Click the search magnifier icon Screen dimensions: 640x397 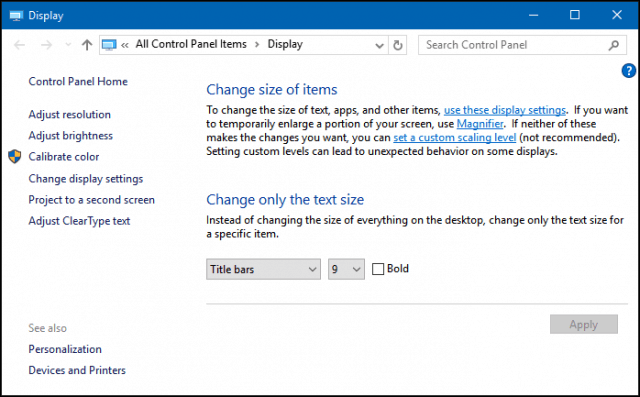[x=613, y=45]
